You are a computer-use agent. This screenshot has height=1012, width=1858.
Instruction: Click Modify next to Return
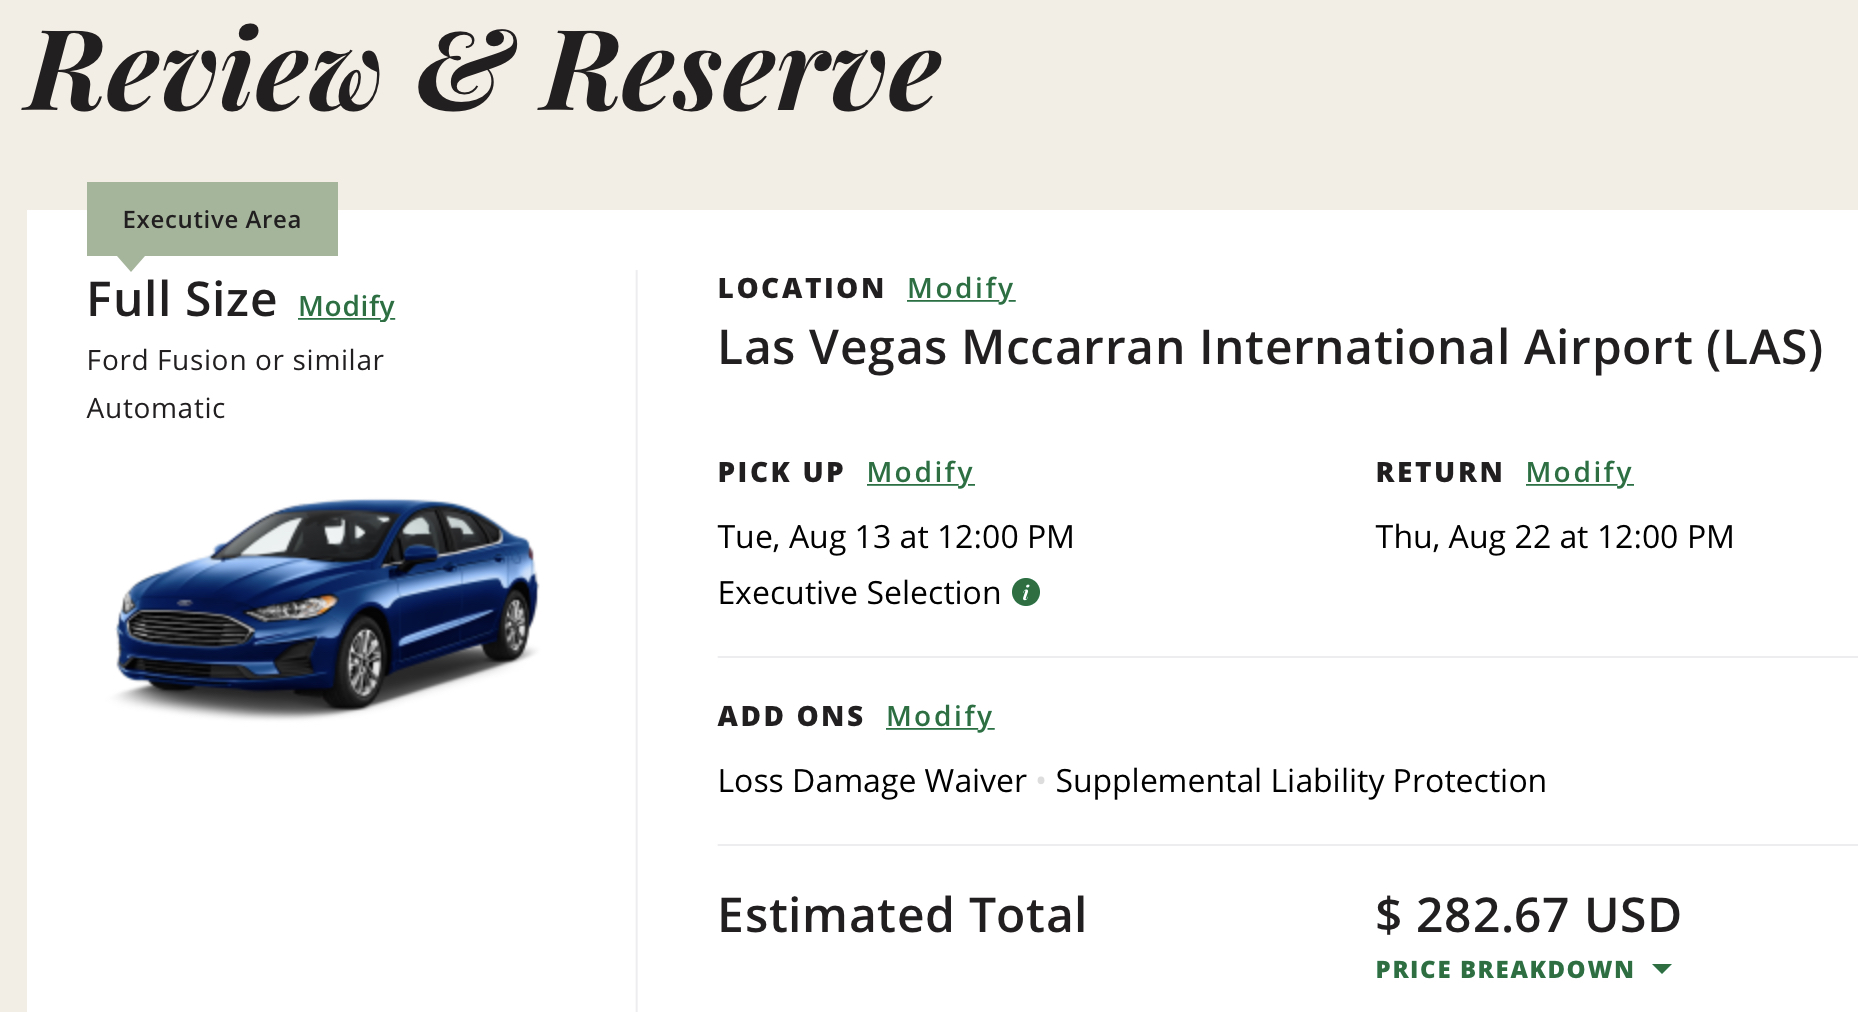[1579, 472]
